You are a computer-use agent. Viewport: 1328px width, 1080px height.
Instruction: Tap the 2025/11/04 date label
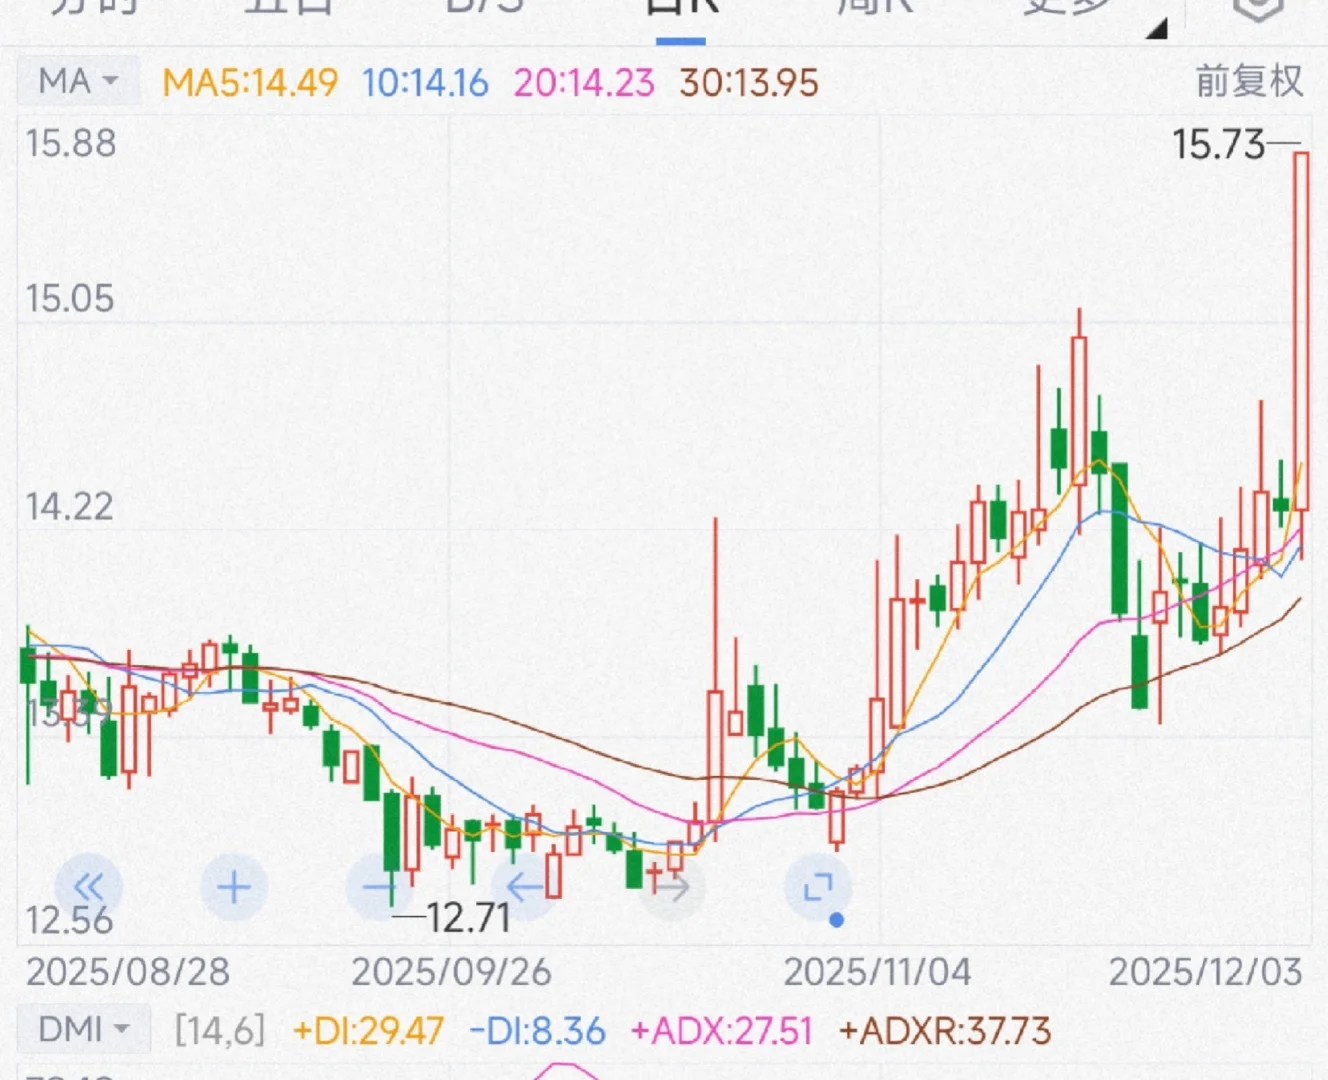tap(877, 972)
